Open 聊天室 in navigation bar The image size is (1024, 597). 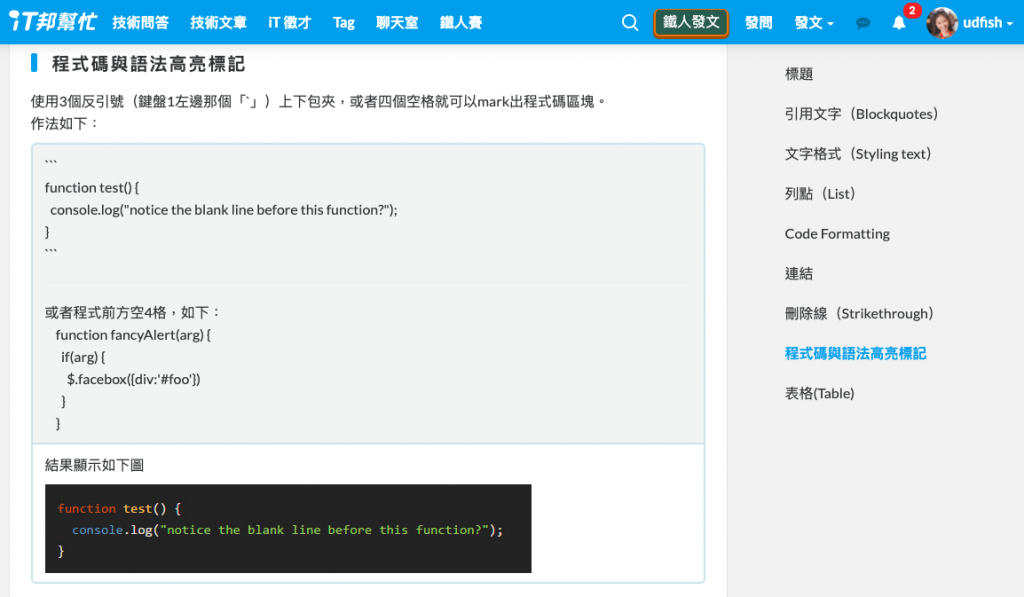click(x=396, y=23)
